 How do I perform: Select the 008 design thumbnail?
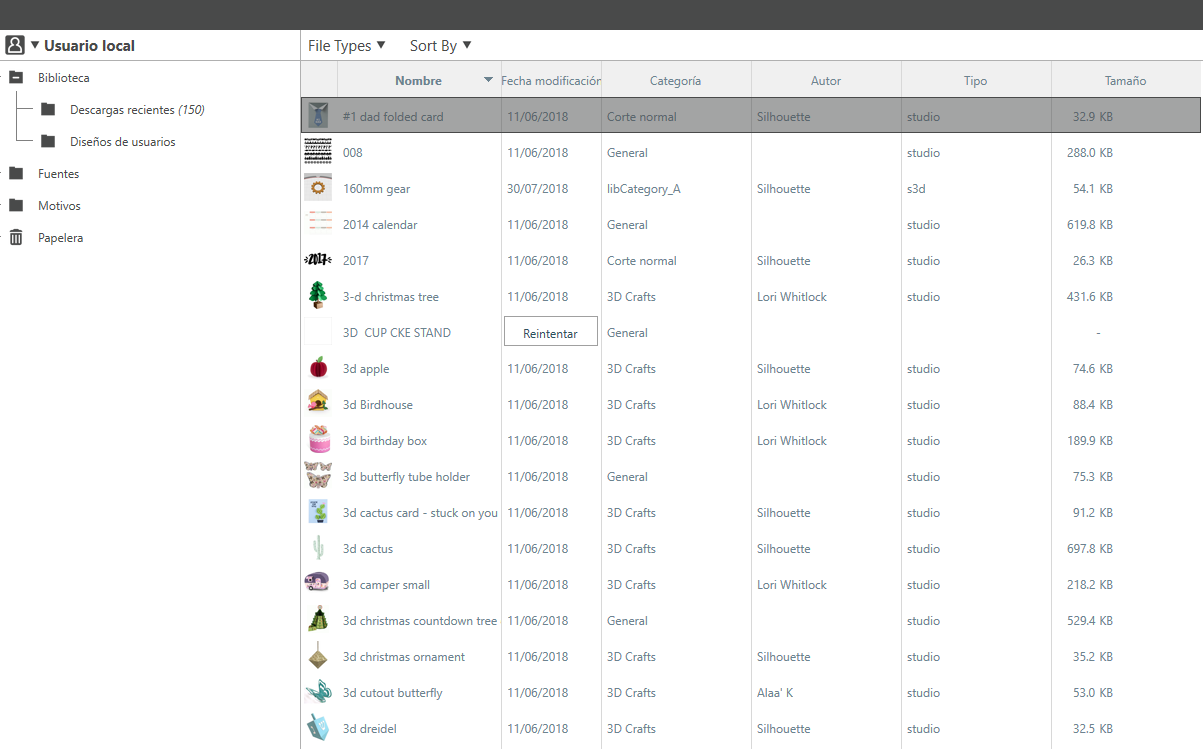(x=318, y=152)
